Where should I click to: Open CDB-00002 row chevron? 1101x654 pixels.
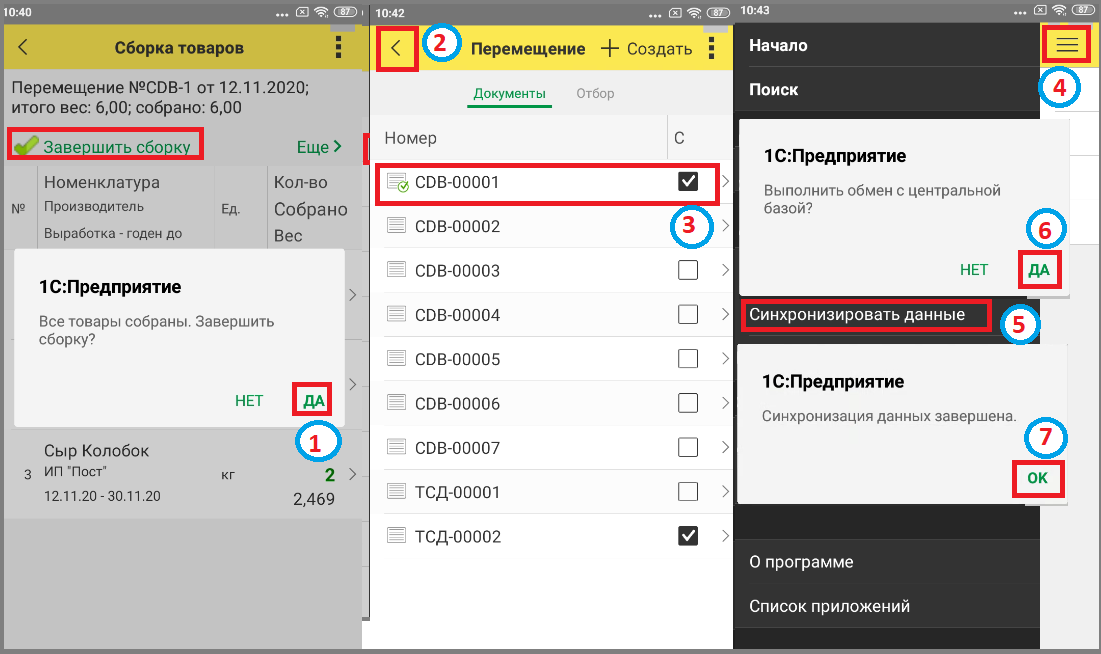click(x=725, y=225)
